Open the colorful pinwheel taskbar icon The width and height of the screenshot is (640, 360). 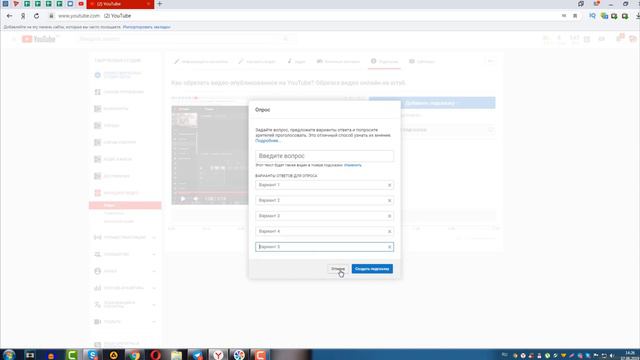(239, 355)
